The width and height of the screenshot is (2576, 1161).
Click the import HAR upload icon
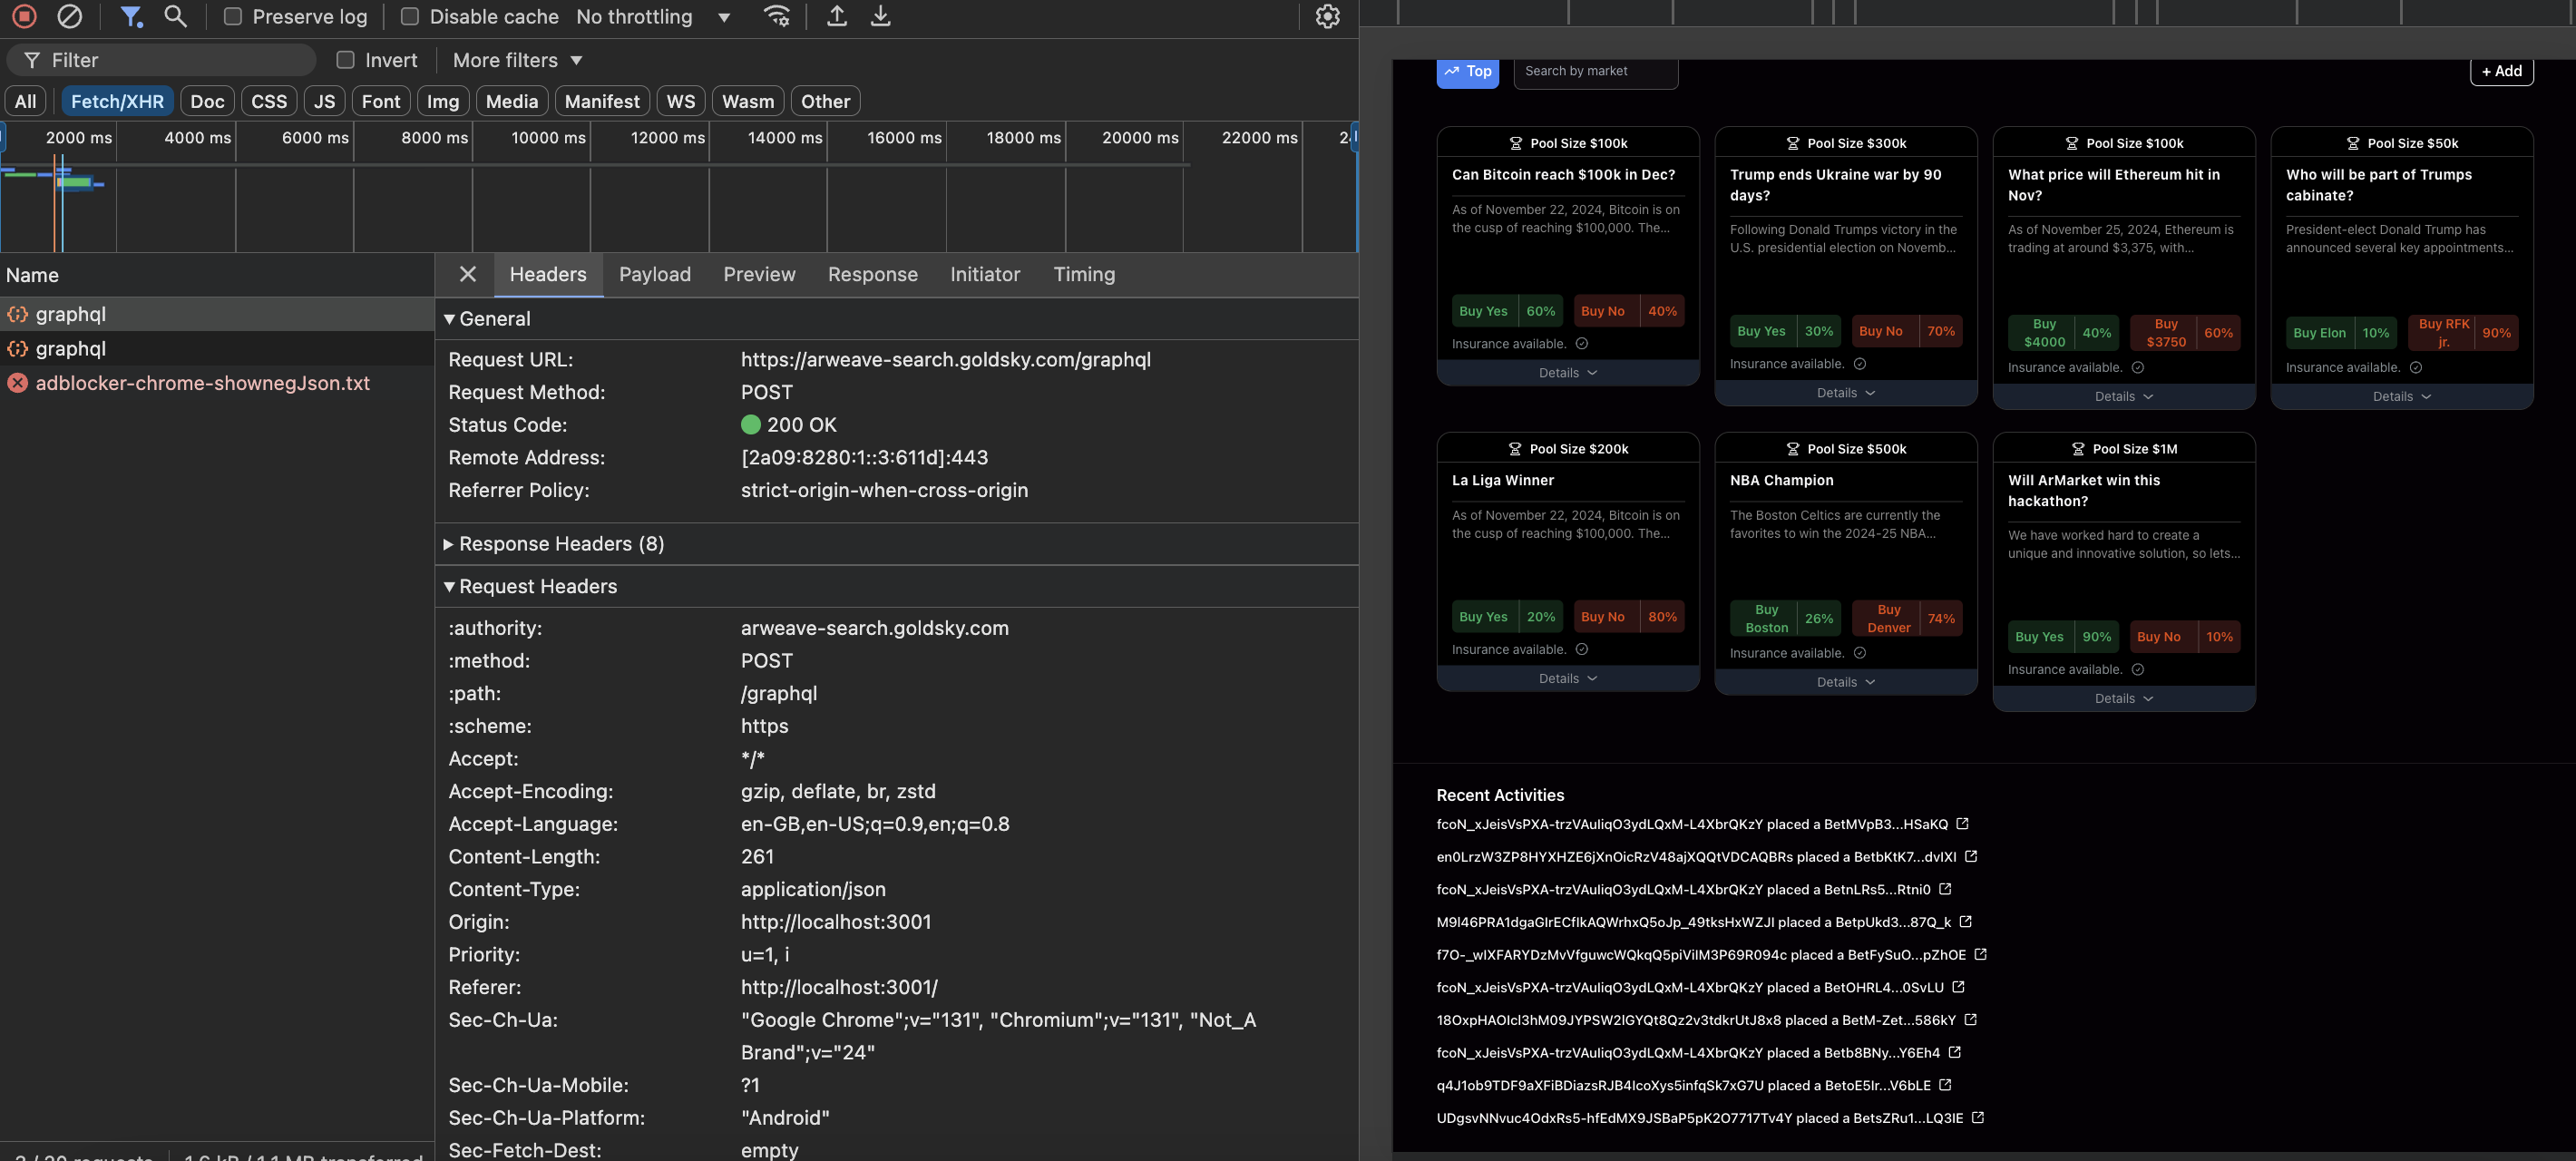click(837, 16)
